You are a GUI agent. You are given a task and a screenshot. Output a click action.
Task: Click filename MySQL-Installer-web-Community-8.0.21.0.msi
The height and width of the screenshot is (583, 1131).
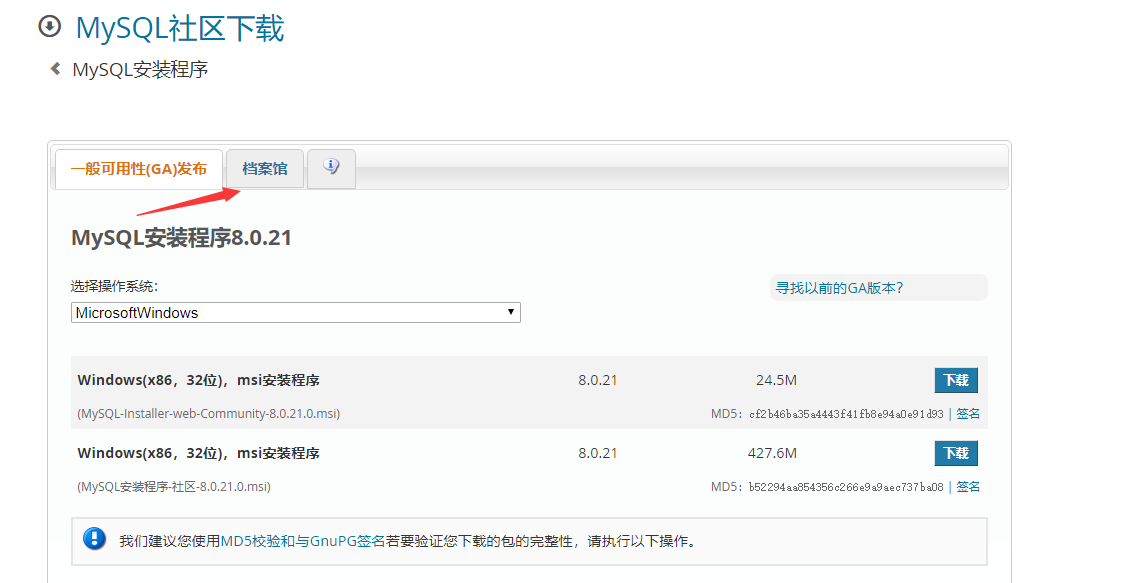(x=208, y=413)
